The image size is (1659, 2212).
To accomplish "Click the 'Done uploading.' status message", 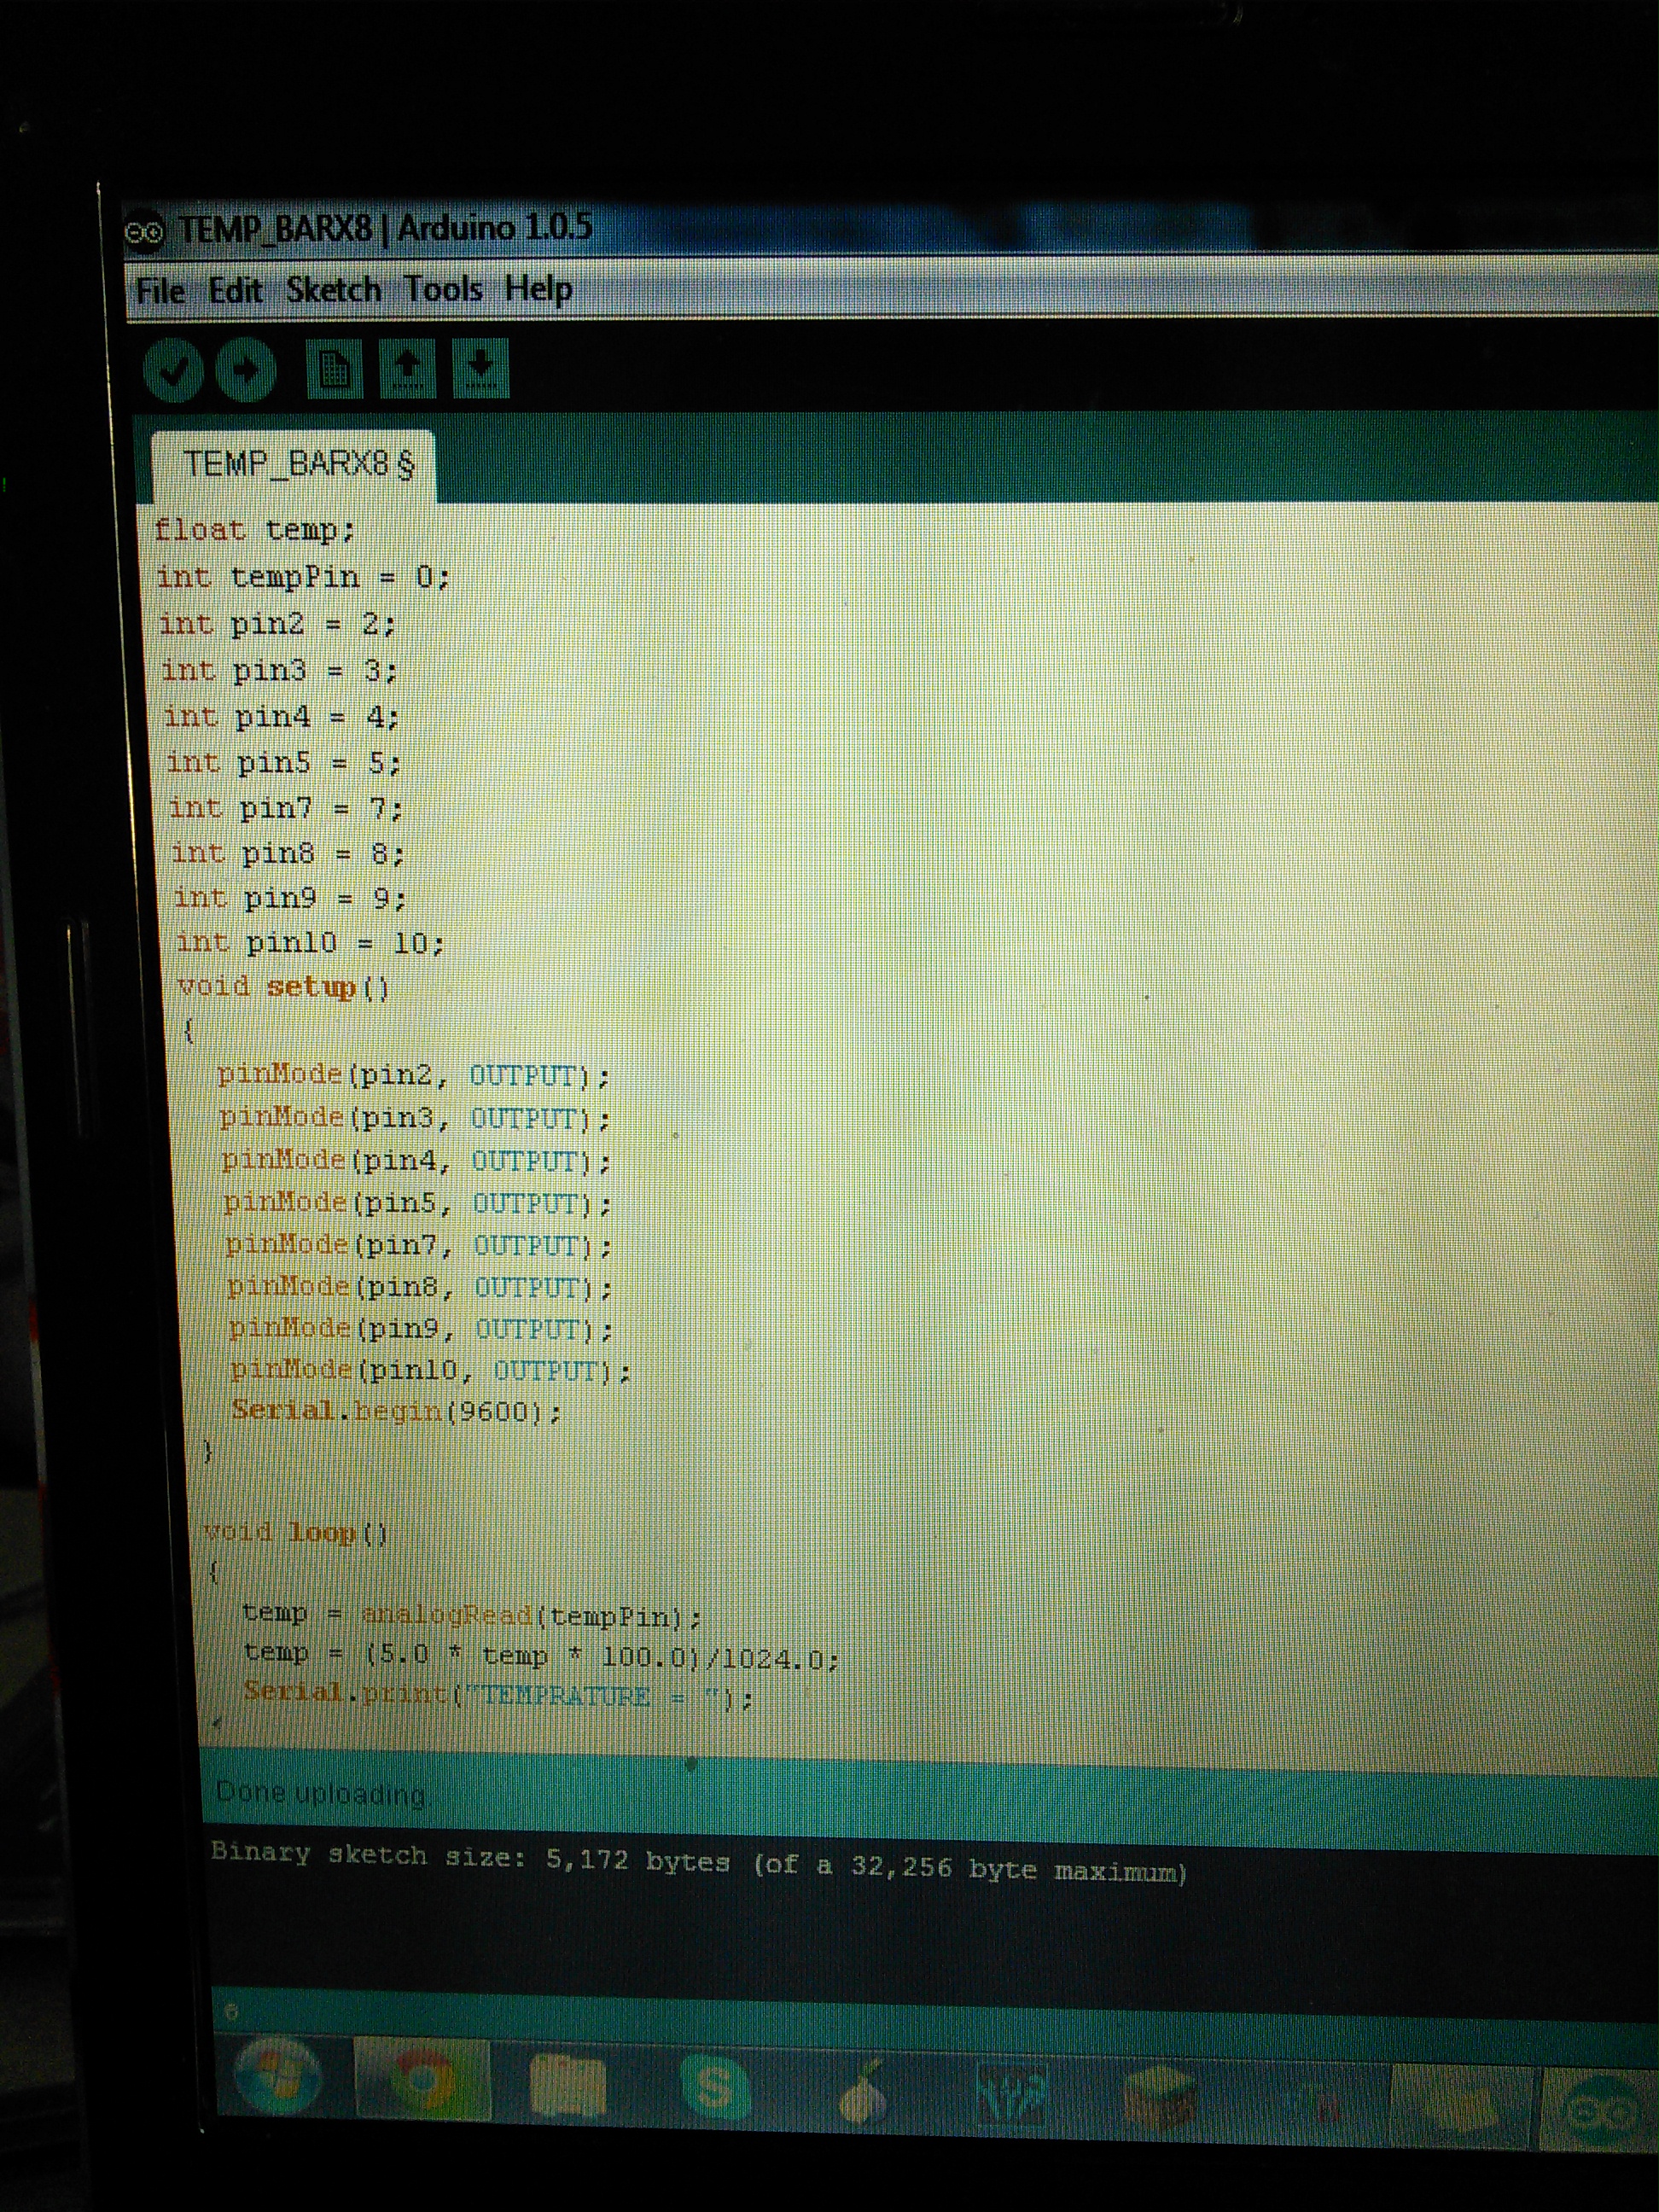I will point(322,1793).
